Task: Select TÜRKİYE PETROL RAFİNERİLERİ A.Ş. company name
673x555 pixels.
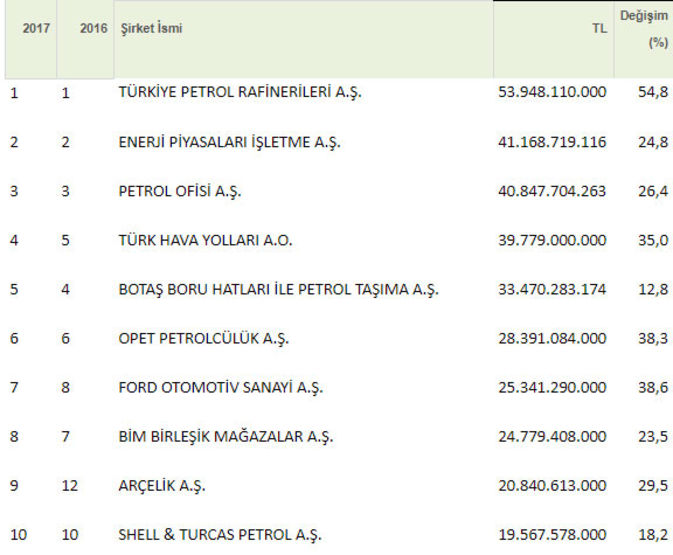Action: (x=239, y=93)
